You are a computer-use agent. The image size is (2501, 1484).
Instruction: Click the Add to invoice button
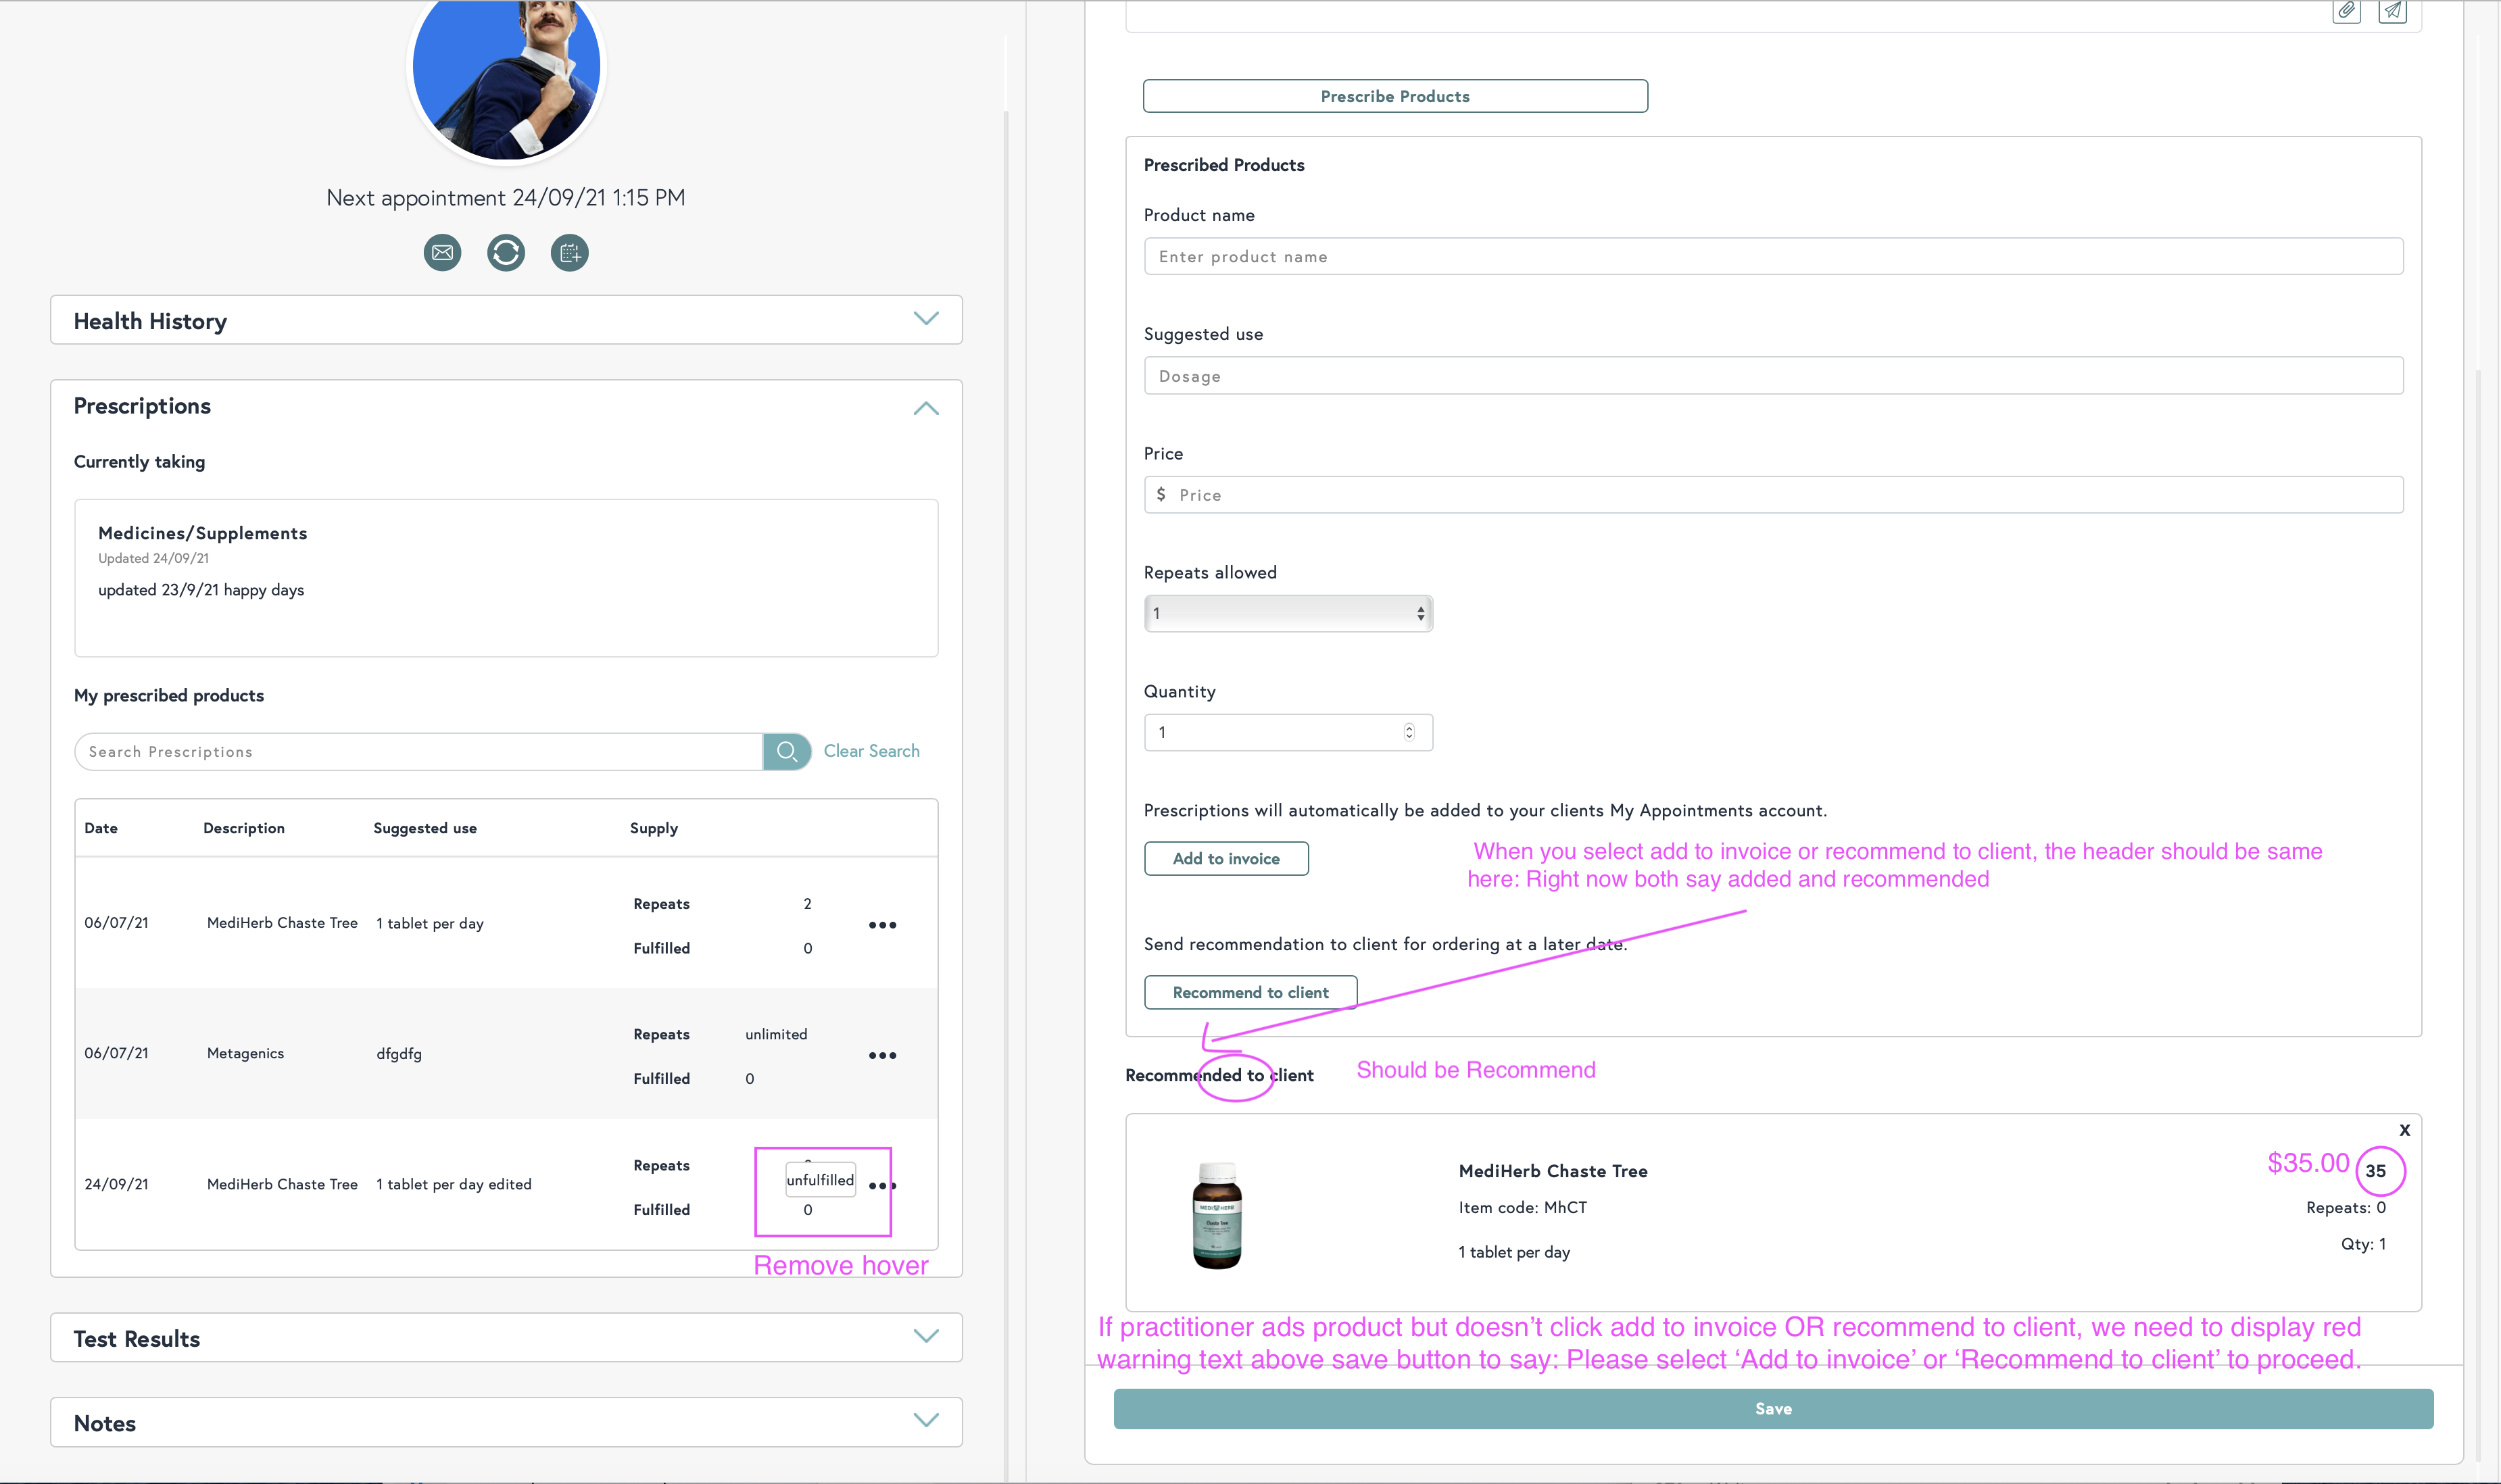1225,858
